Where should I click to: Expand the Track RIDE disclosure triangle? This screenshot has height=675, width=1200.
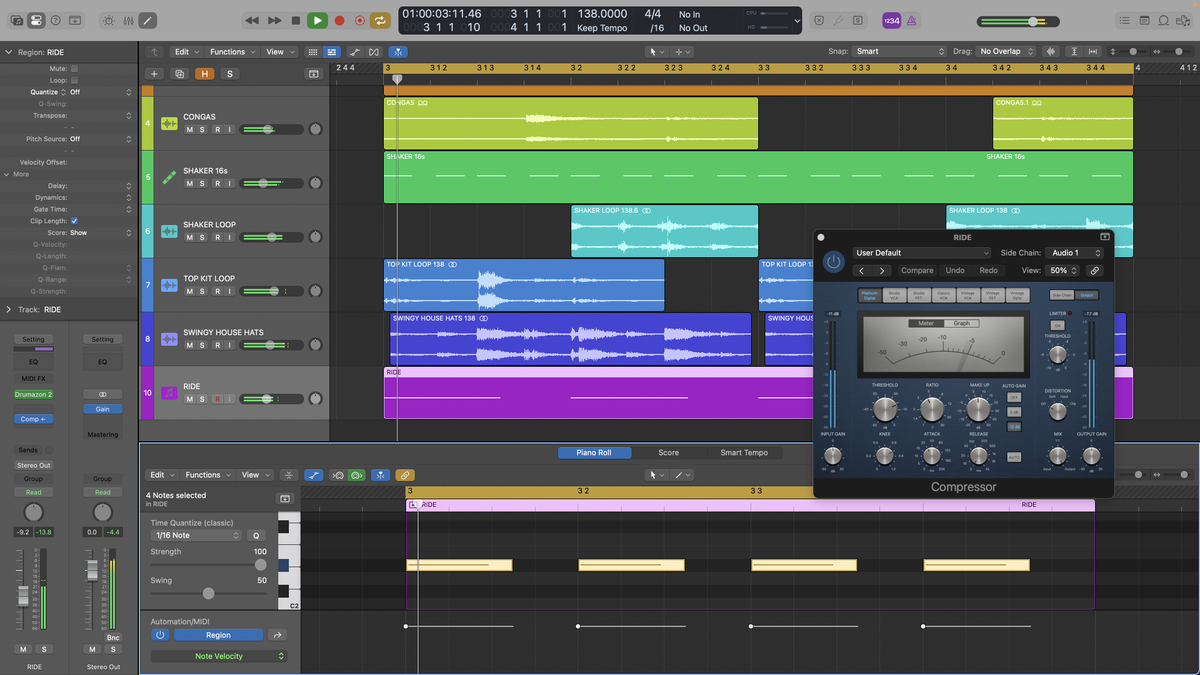point(8,310)
